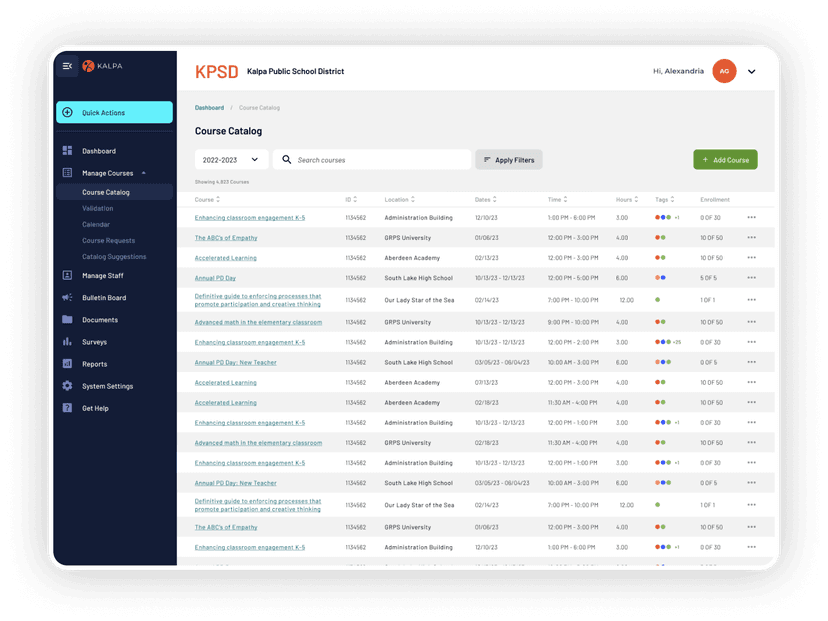Screen dimensions: 828x621
Task: Toggle sorting on the Hours column
Action: pos(637,199)
